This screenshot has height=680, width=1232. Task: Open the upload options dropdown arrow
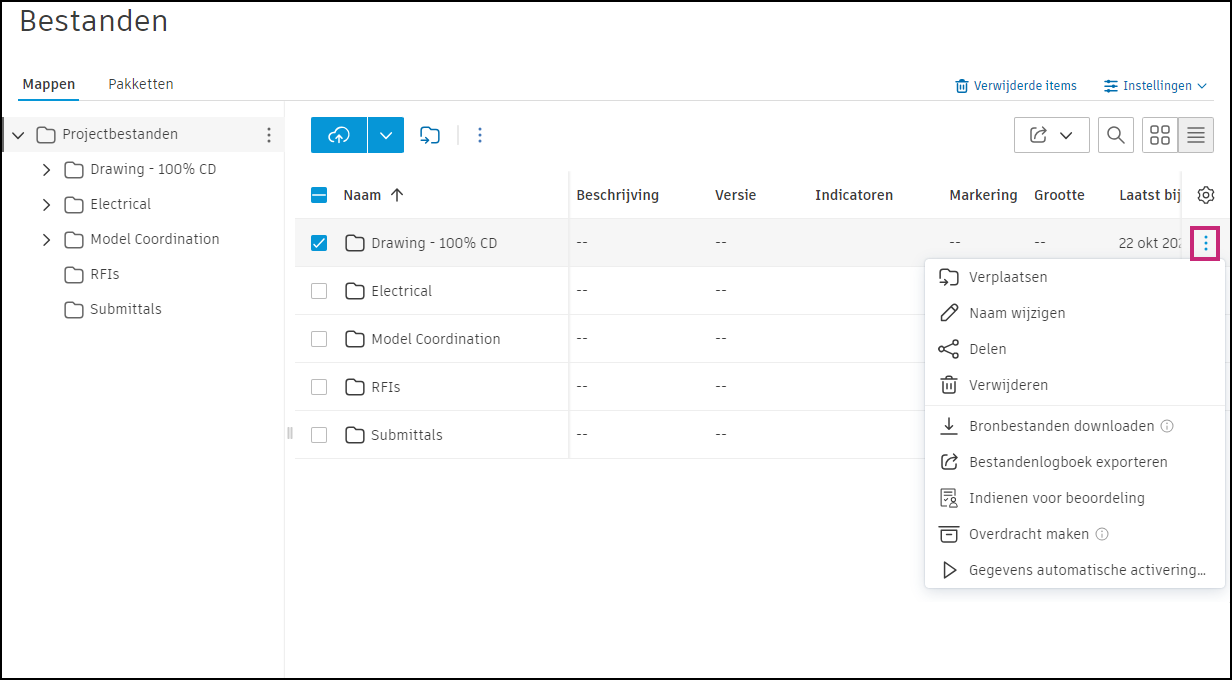coord(386,135)
